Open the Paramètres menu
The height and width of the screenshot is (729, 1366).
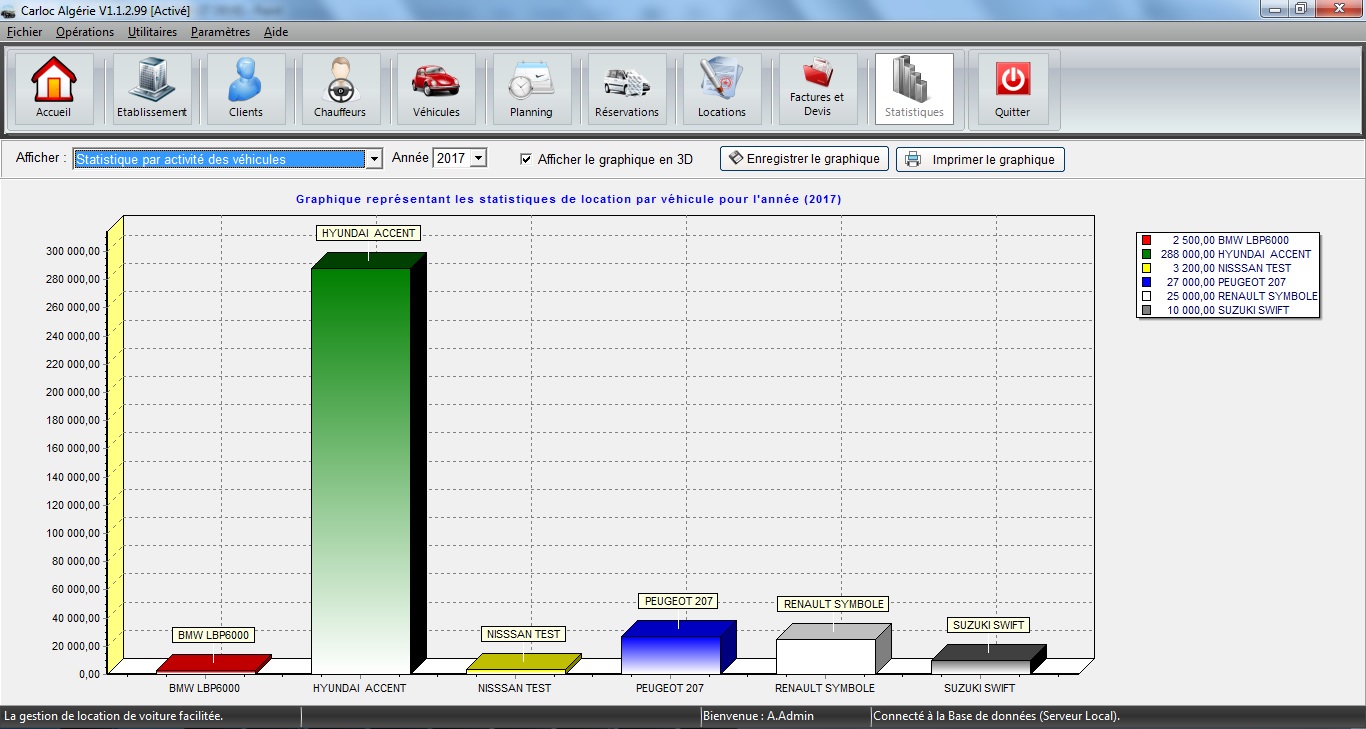220,32
